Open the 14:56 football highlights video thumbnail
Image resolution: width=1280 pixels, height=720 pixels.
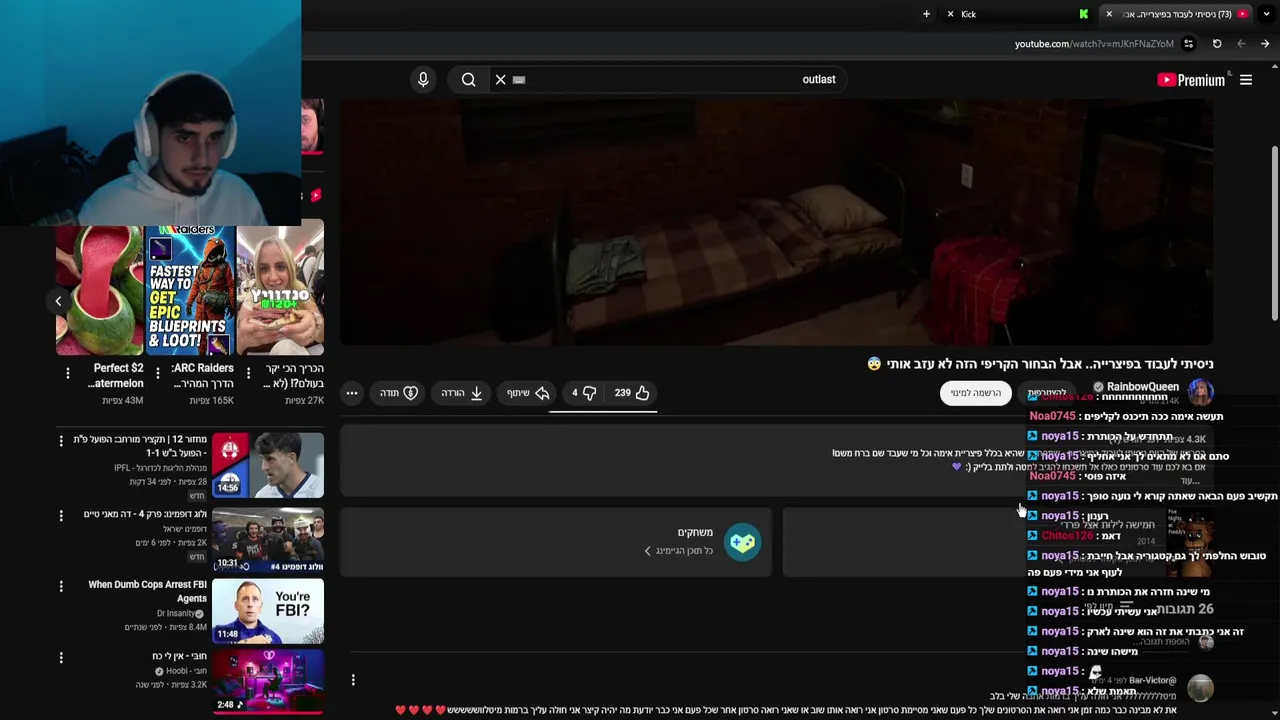[x=268, y=465]
